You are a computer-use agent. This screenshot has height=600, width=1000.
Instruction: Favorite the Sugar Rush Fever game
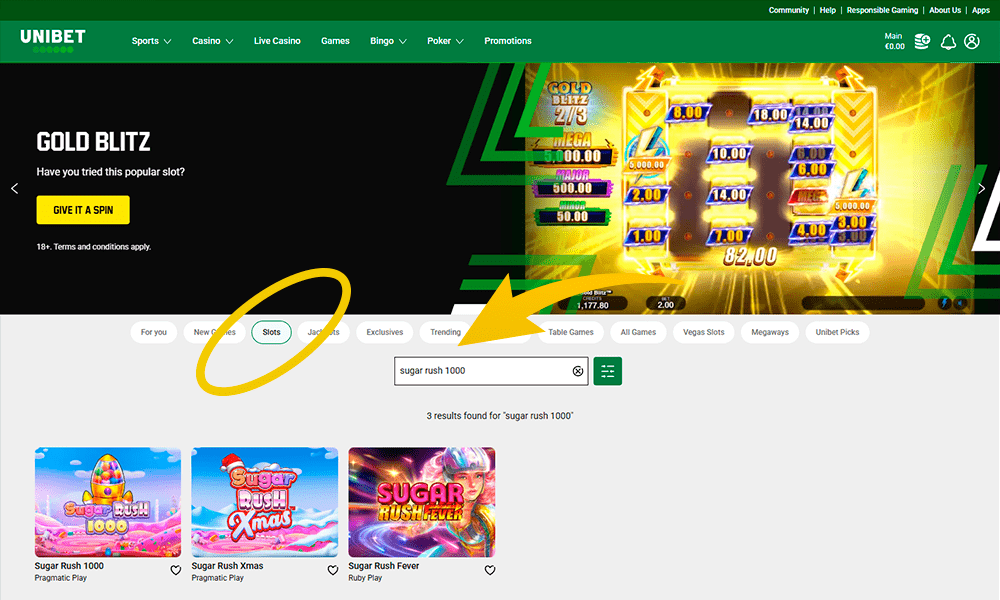pyautogui.click(x=490, y=570)
